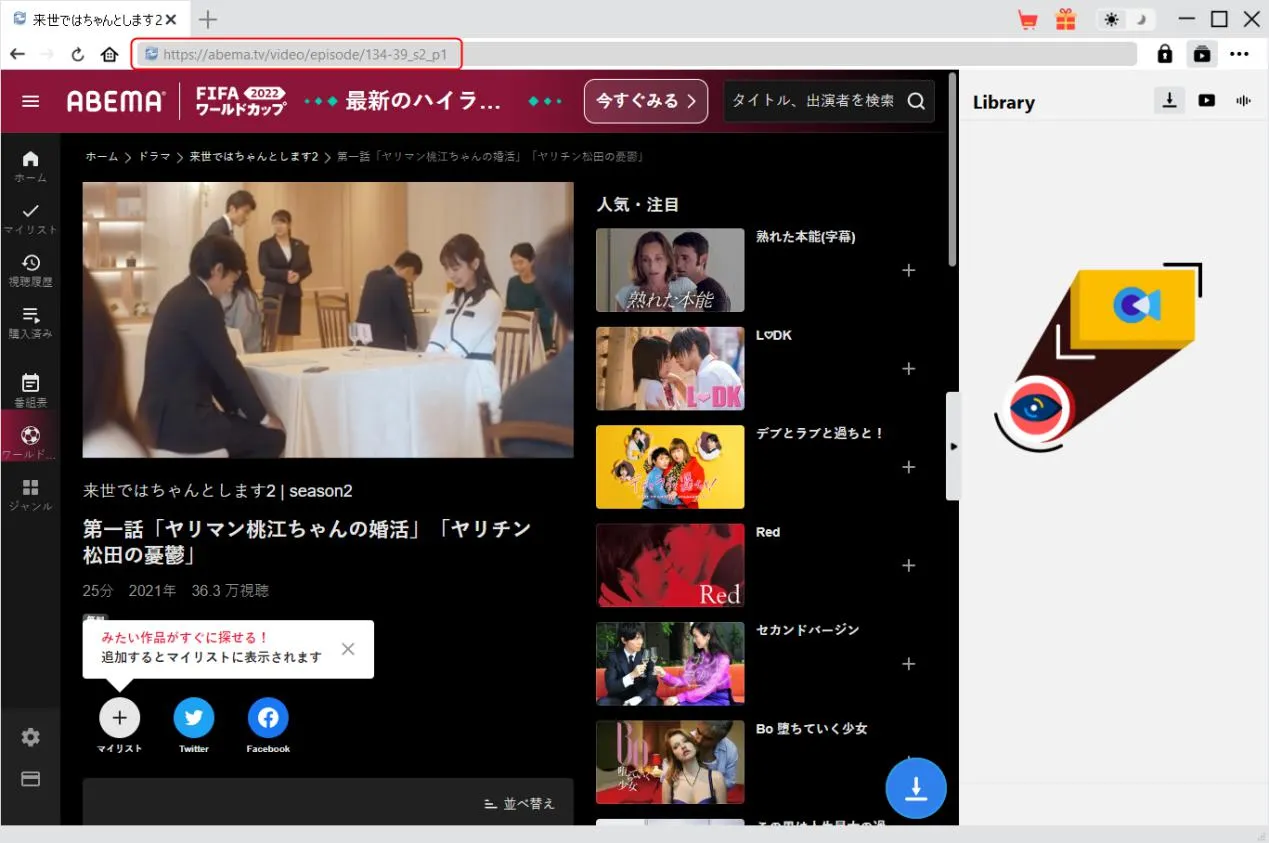Switch to Library video tab icon
This screenshot has width=1269, height=843.
(x=1207, y=100)
